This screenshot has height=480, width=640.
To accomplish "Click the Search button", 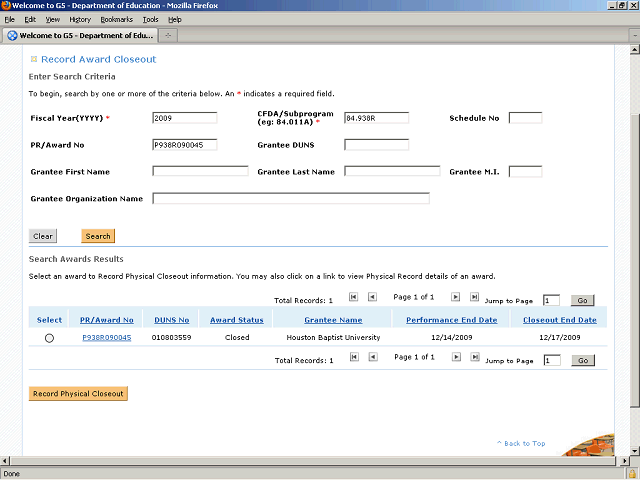I will pos(98,236).
